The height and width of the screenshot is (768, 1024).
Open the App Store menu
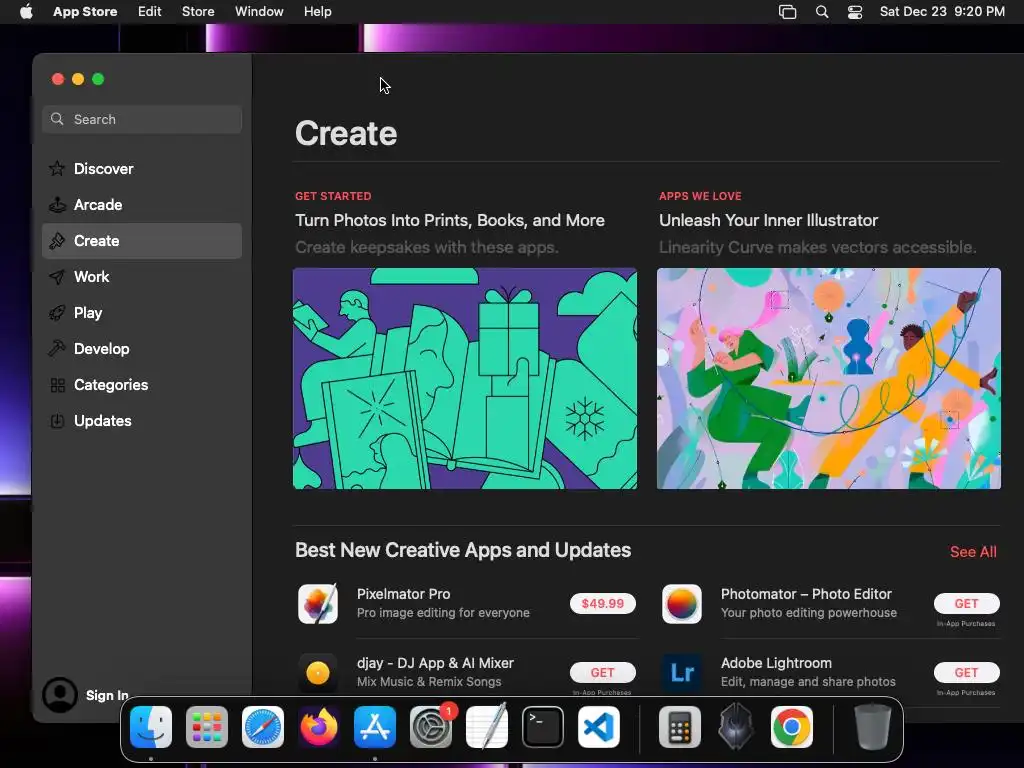point(85,12)
